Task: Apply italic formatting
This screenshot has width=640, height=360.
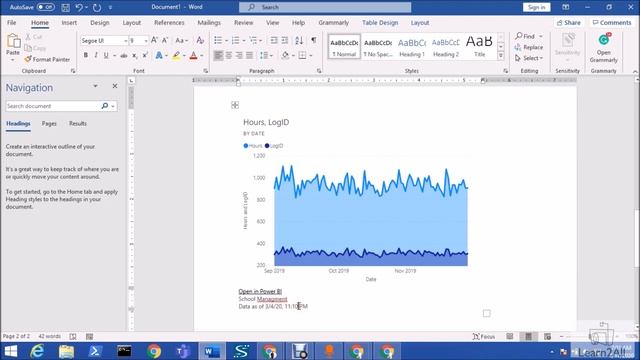Action: (x=96, y=55)
